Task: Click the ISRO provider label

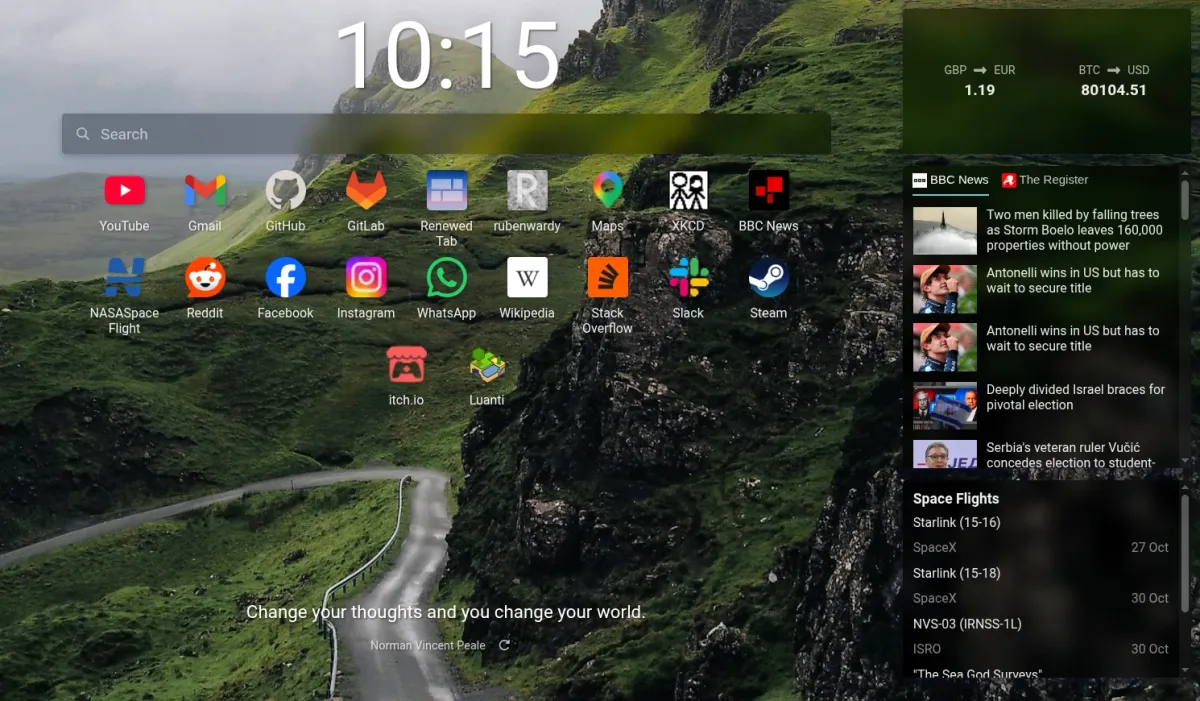Action: pyautogui.click(x=927, y=649)
